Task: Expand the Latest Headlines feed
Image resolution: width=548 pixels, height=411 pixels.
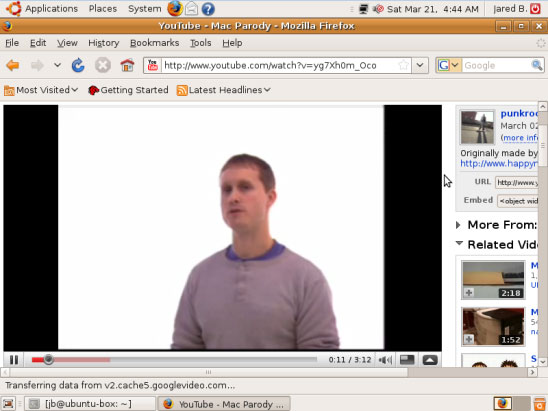Action: pos(224,90)
